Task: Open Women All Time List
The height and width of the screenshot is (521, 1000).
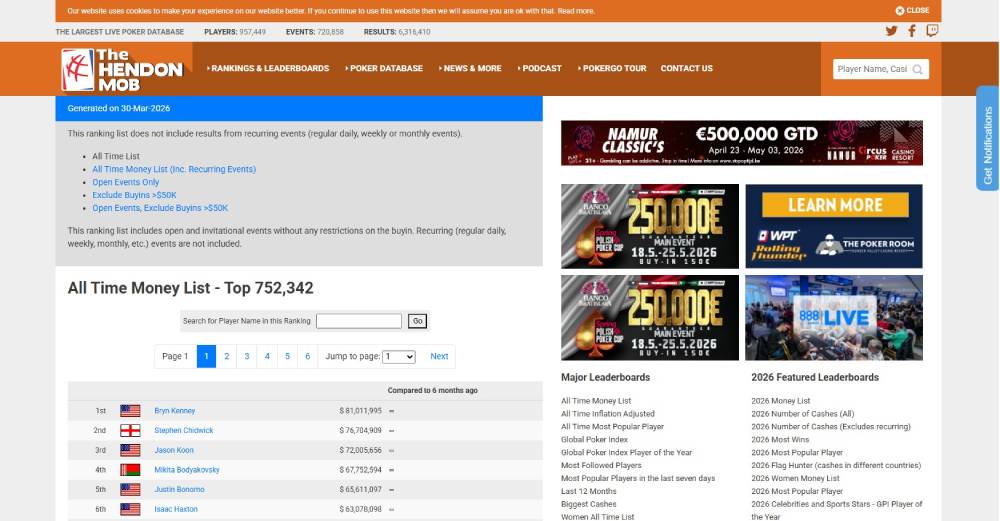Action: (x=598, y=517)
